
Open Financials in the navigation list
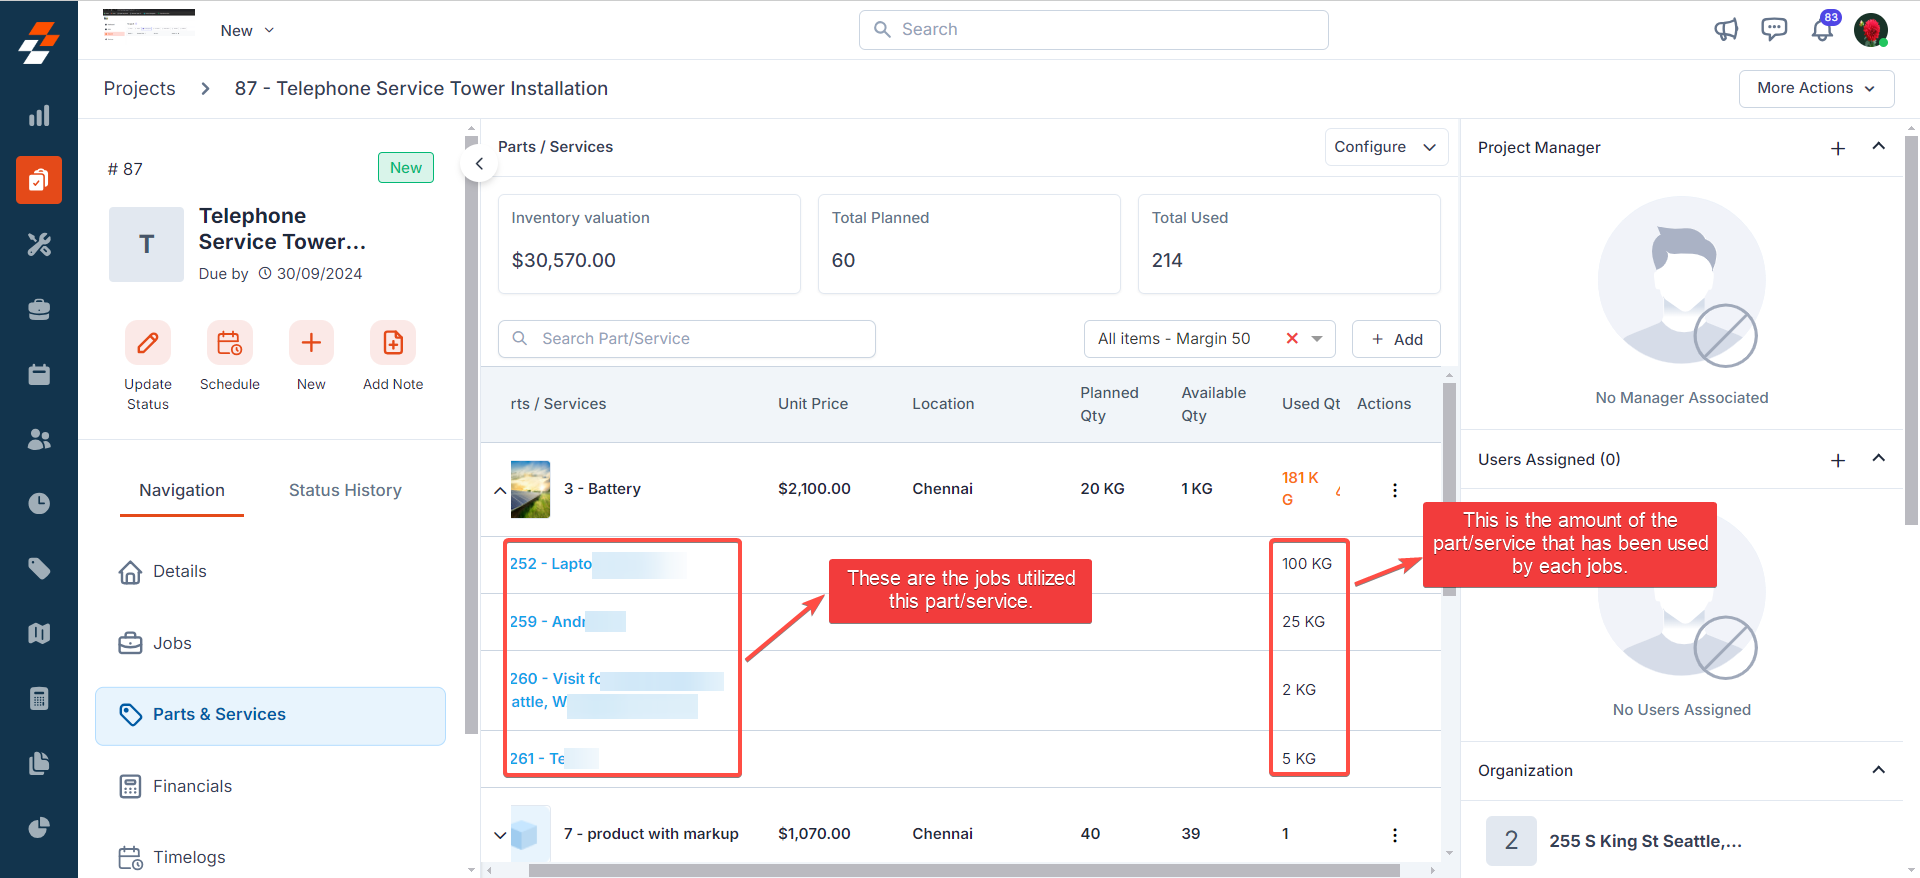[x=192, y=786]
